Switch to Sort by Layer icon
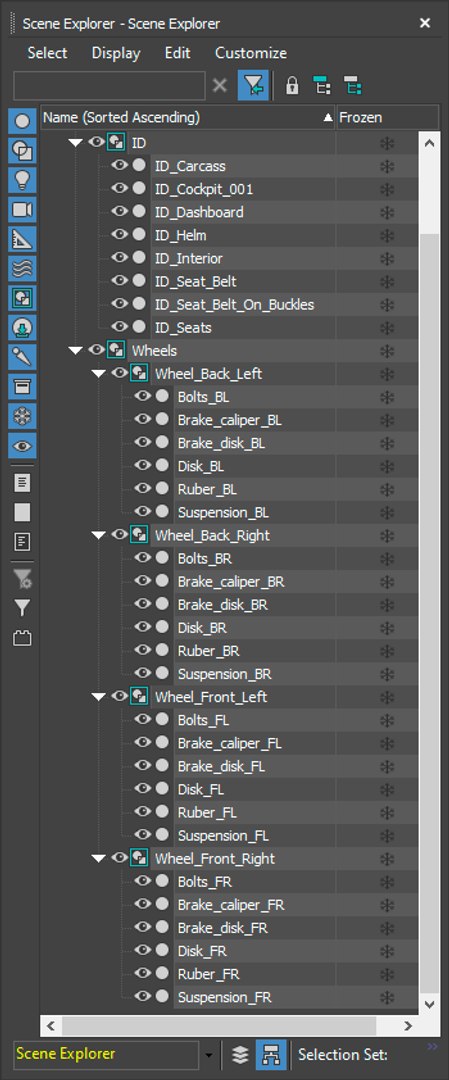The height and width of the screenshot is (1080, 449). pyautogui.click(x=240, y=1055)
